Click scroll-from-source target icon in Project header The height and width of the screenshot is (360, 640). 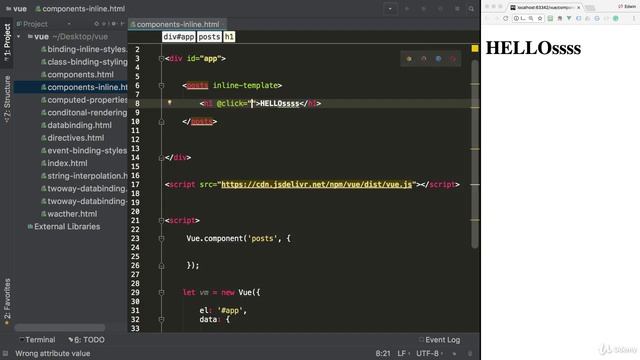[97, 24]
